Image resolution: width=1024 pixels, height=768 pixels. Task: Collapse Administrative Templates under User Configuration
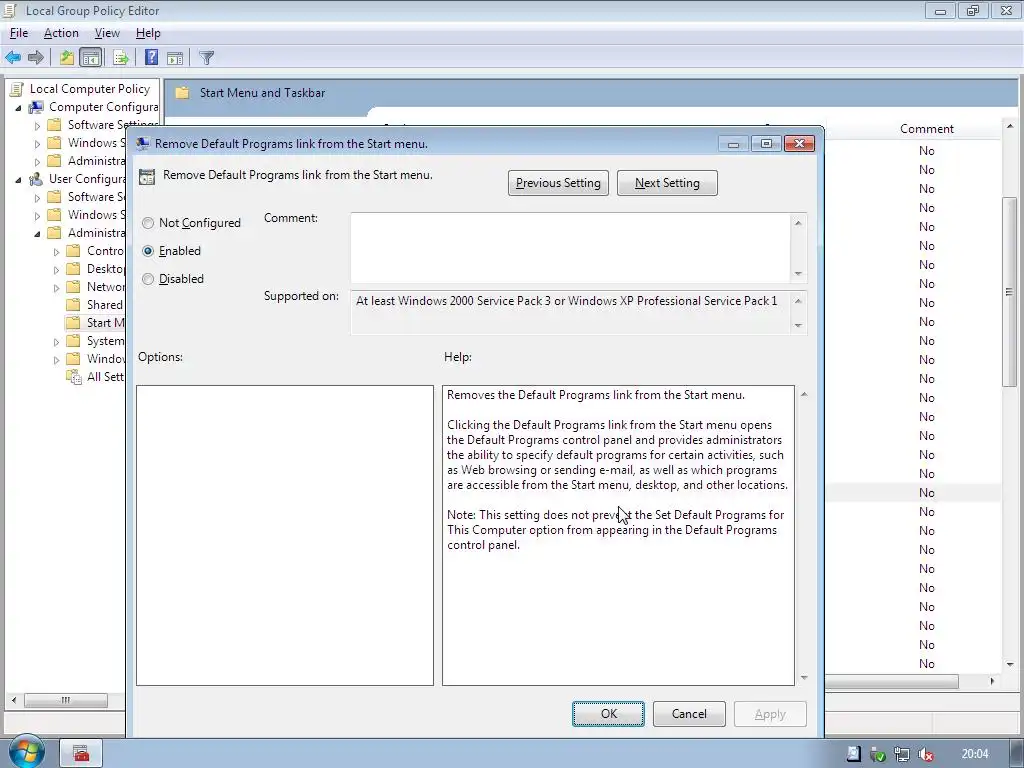(37, 233)
